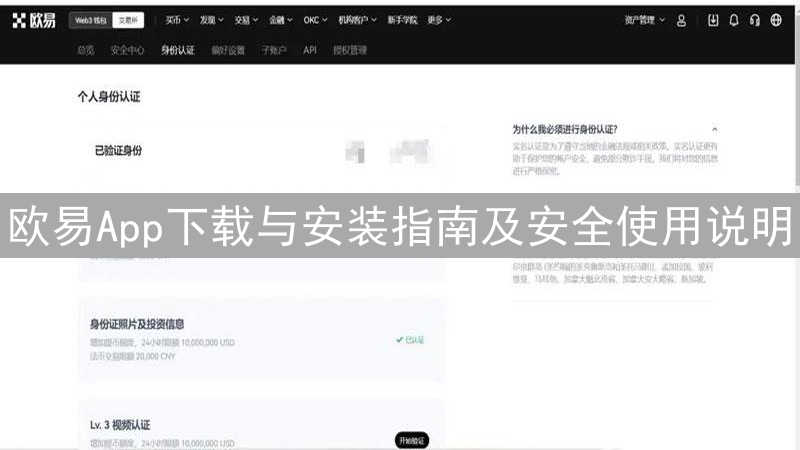Expand the 更多 dropdown menu
Image resolution: width=800 pixels, height=450 pixels.
click(439, 20)
